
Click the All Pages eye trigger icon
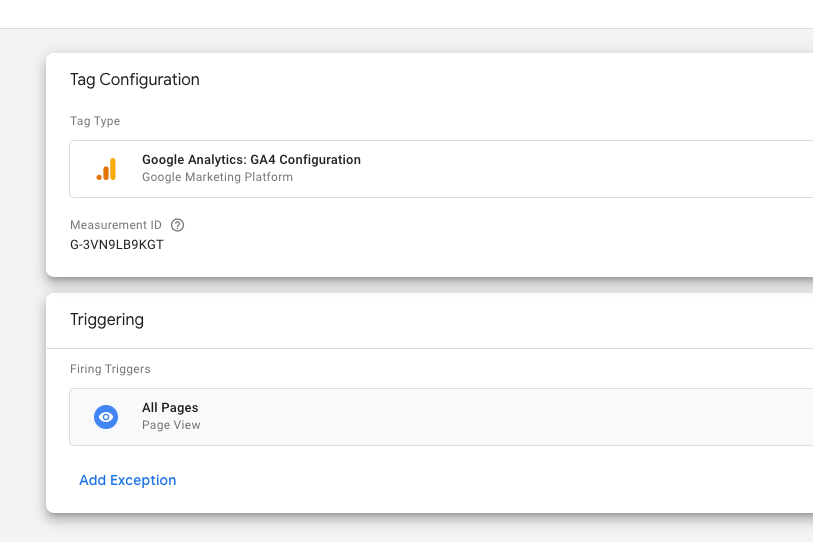coord(106,417)
